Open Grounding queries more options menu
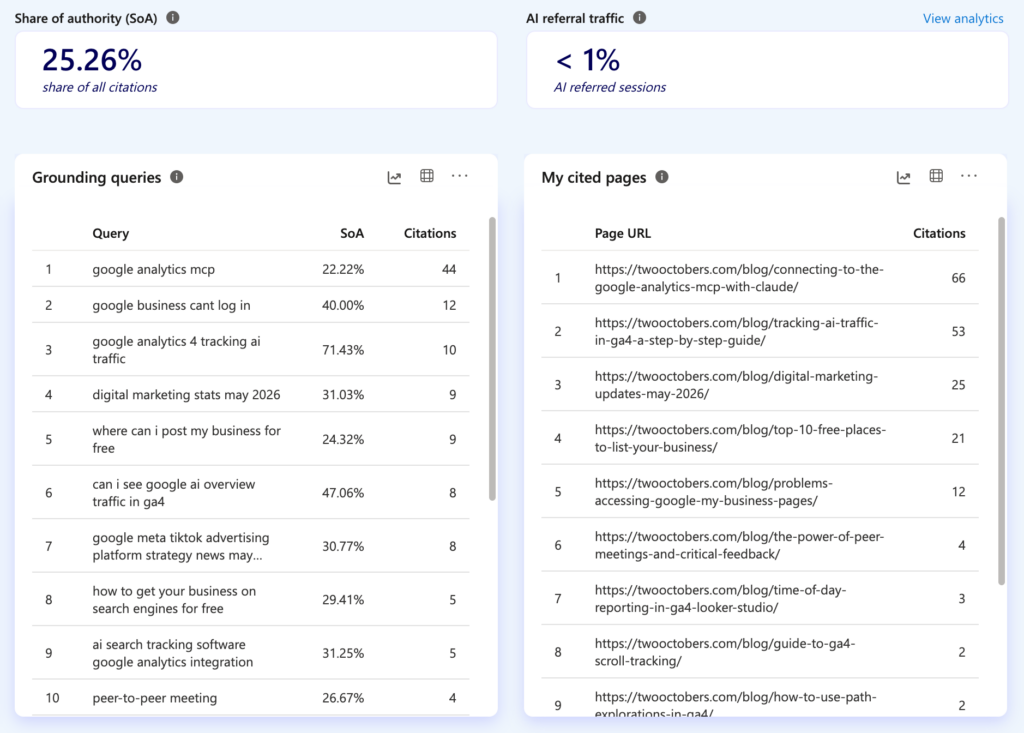Screen dimensions: 1024x733 coord(460,176)
